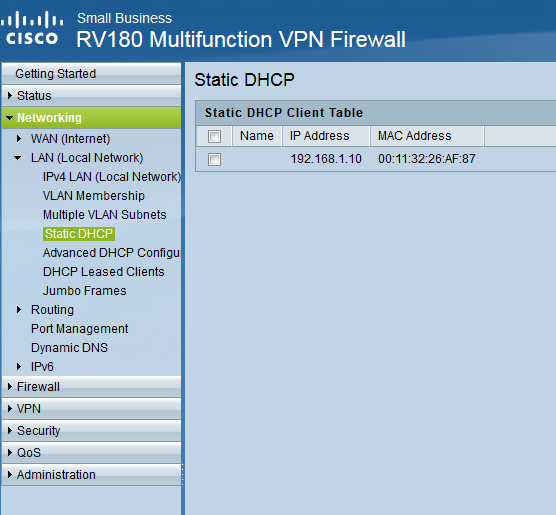Viewport: 556px width, 515px height.
Task: Expand the Status section arrow
Action: click(x=10, y=95)
